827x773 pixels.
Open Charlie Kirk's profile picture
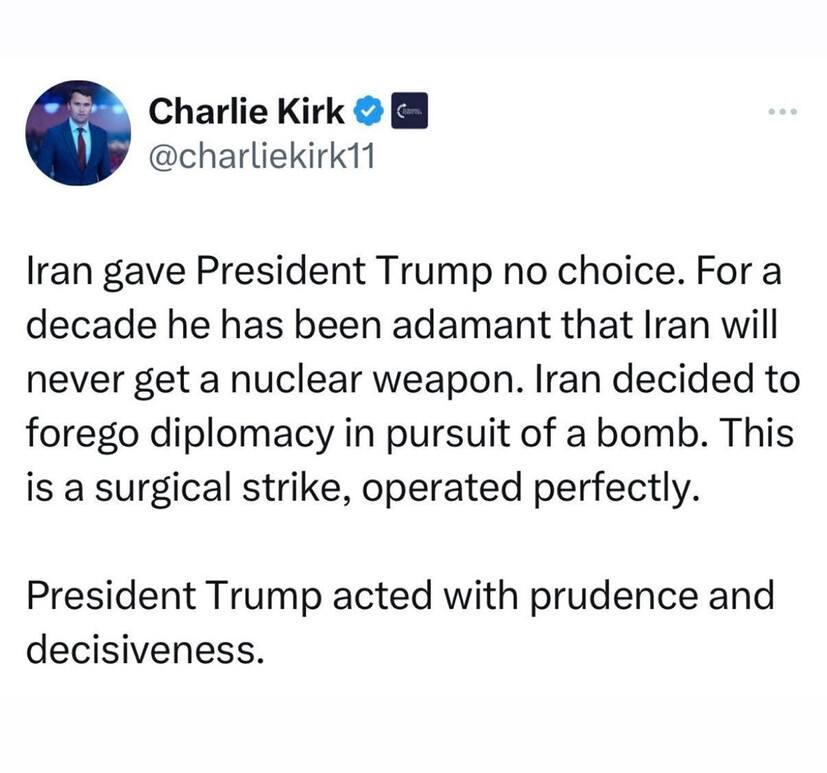click(x=78, y=133)
